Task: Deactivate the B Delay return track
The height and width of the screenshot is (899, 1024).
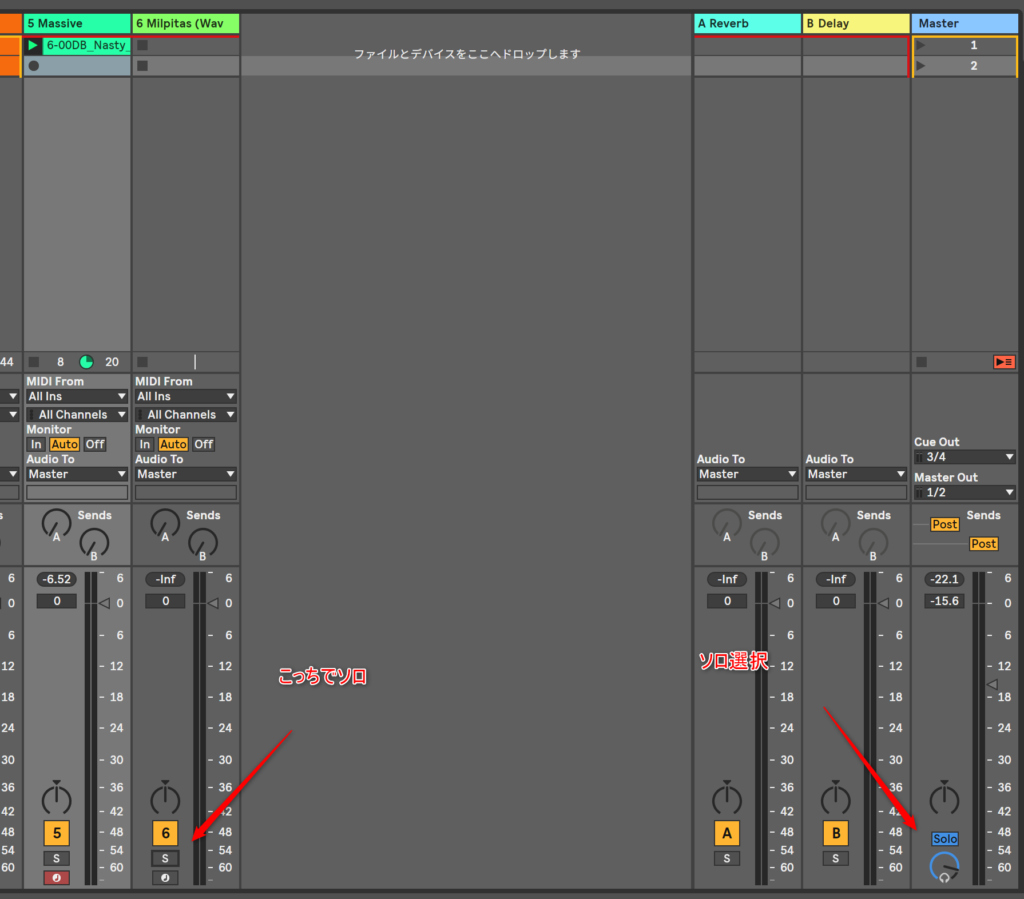Action: point(835,833)
